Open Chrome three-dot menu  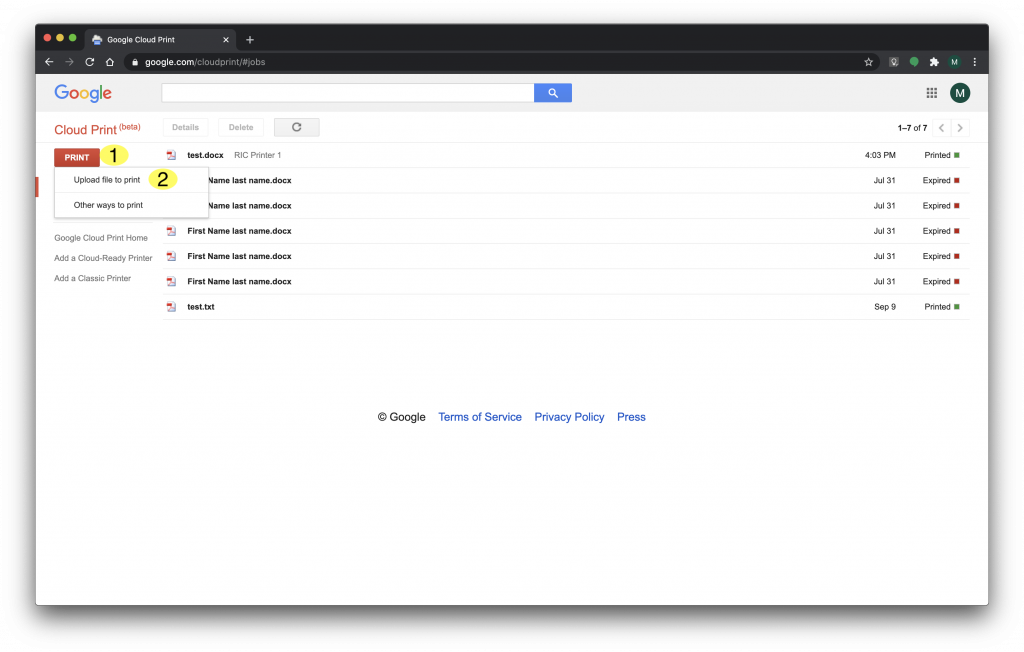(x=974, y=62)
